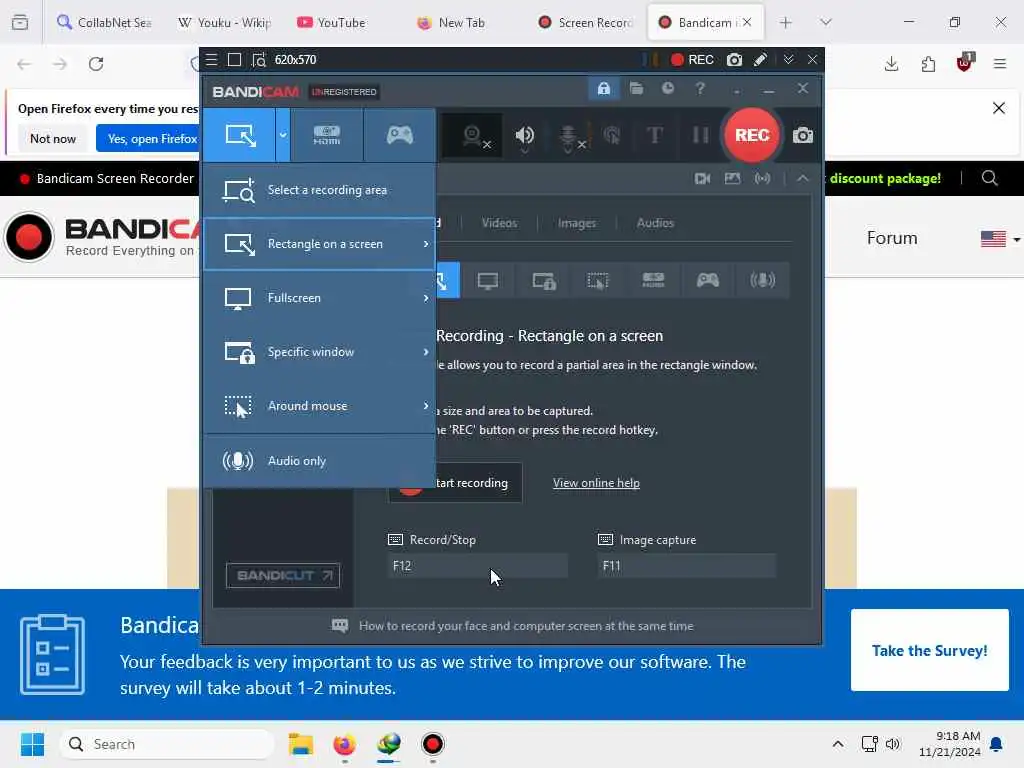Image resolution: width=1024 pixels, height=768 pixels.
Task: Click Not now in Firefox prompt
Action: point(53,138)
